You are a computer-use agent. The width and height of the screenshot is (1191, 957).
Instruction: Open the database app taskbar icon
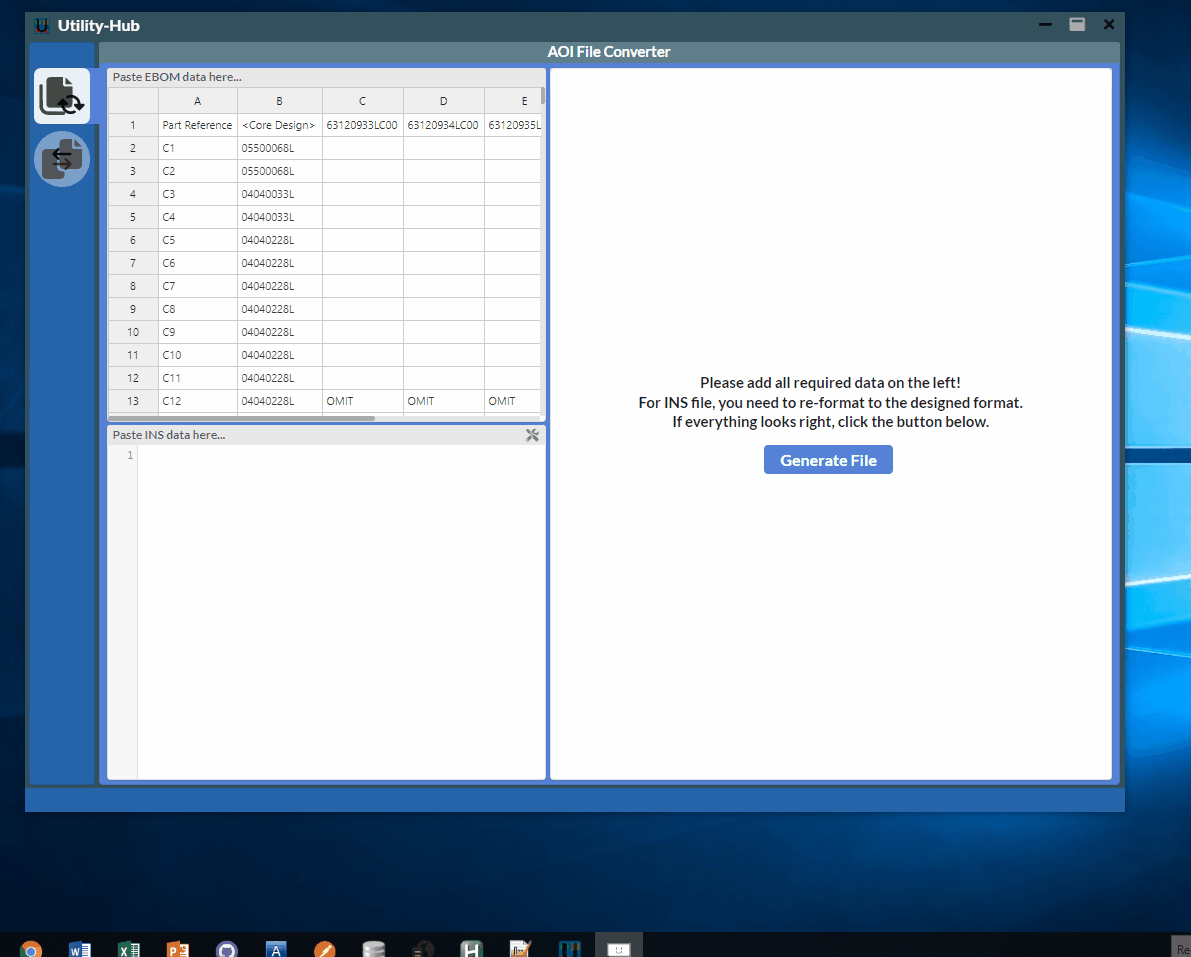click(x=374, y=949)
